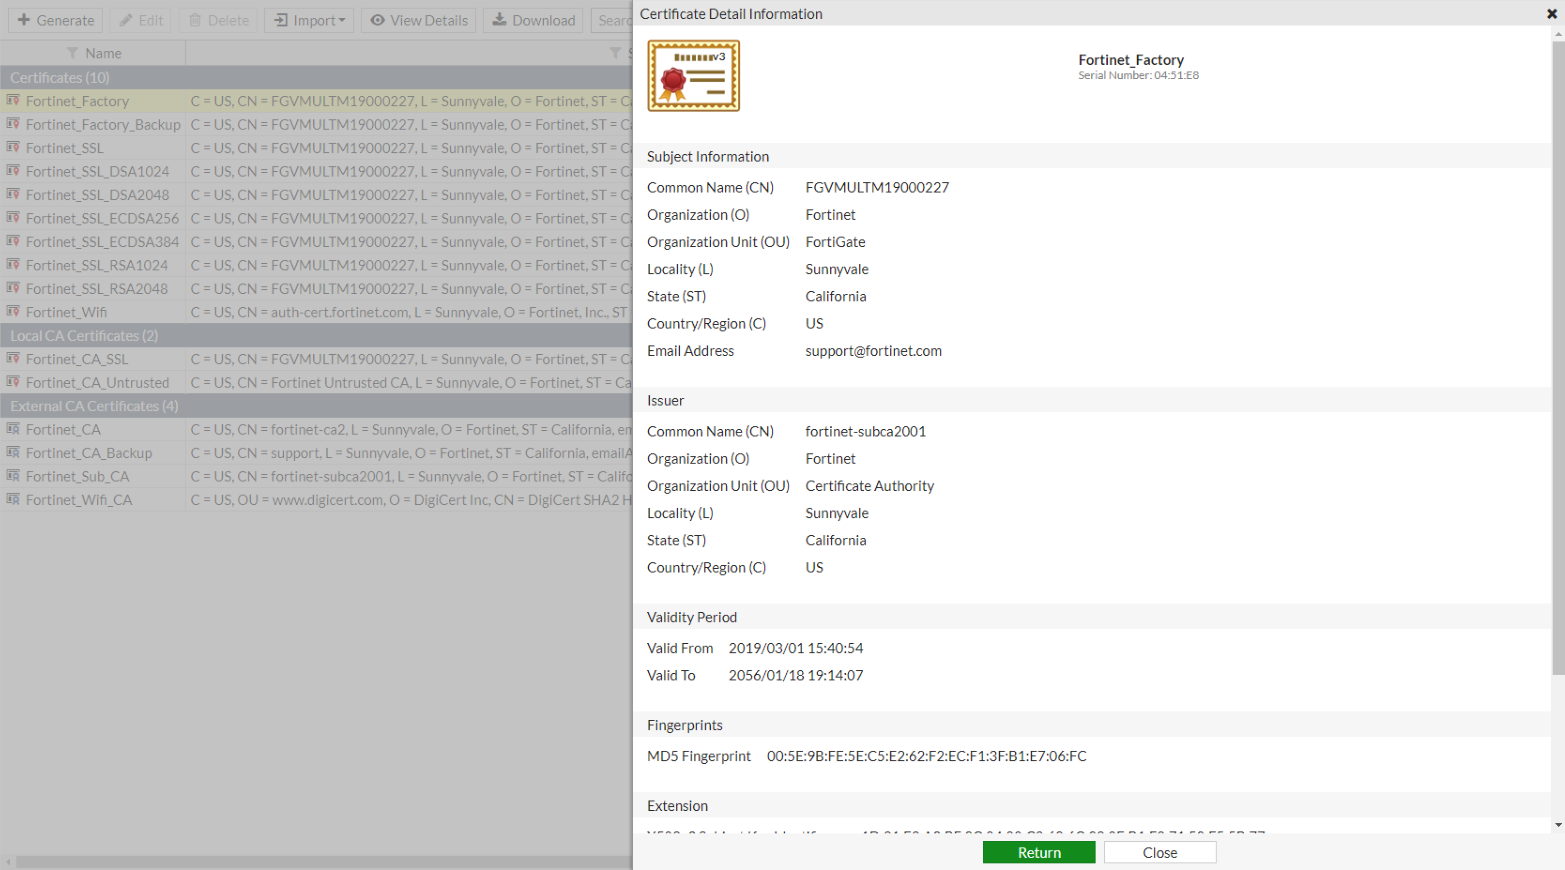Click the filter icon in Name column header
The height and width of the screenshot is (870, 1565).
[72, 53]
